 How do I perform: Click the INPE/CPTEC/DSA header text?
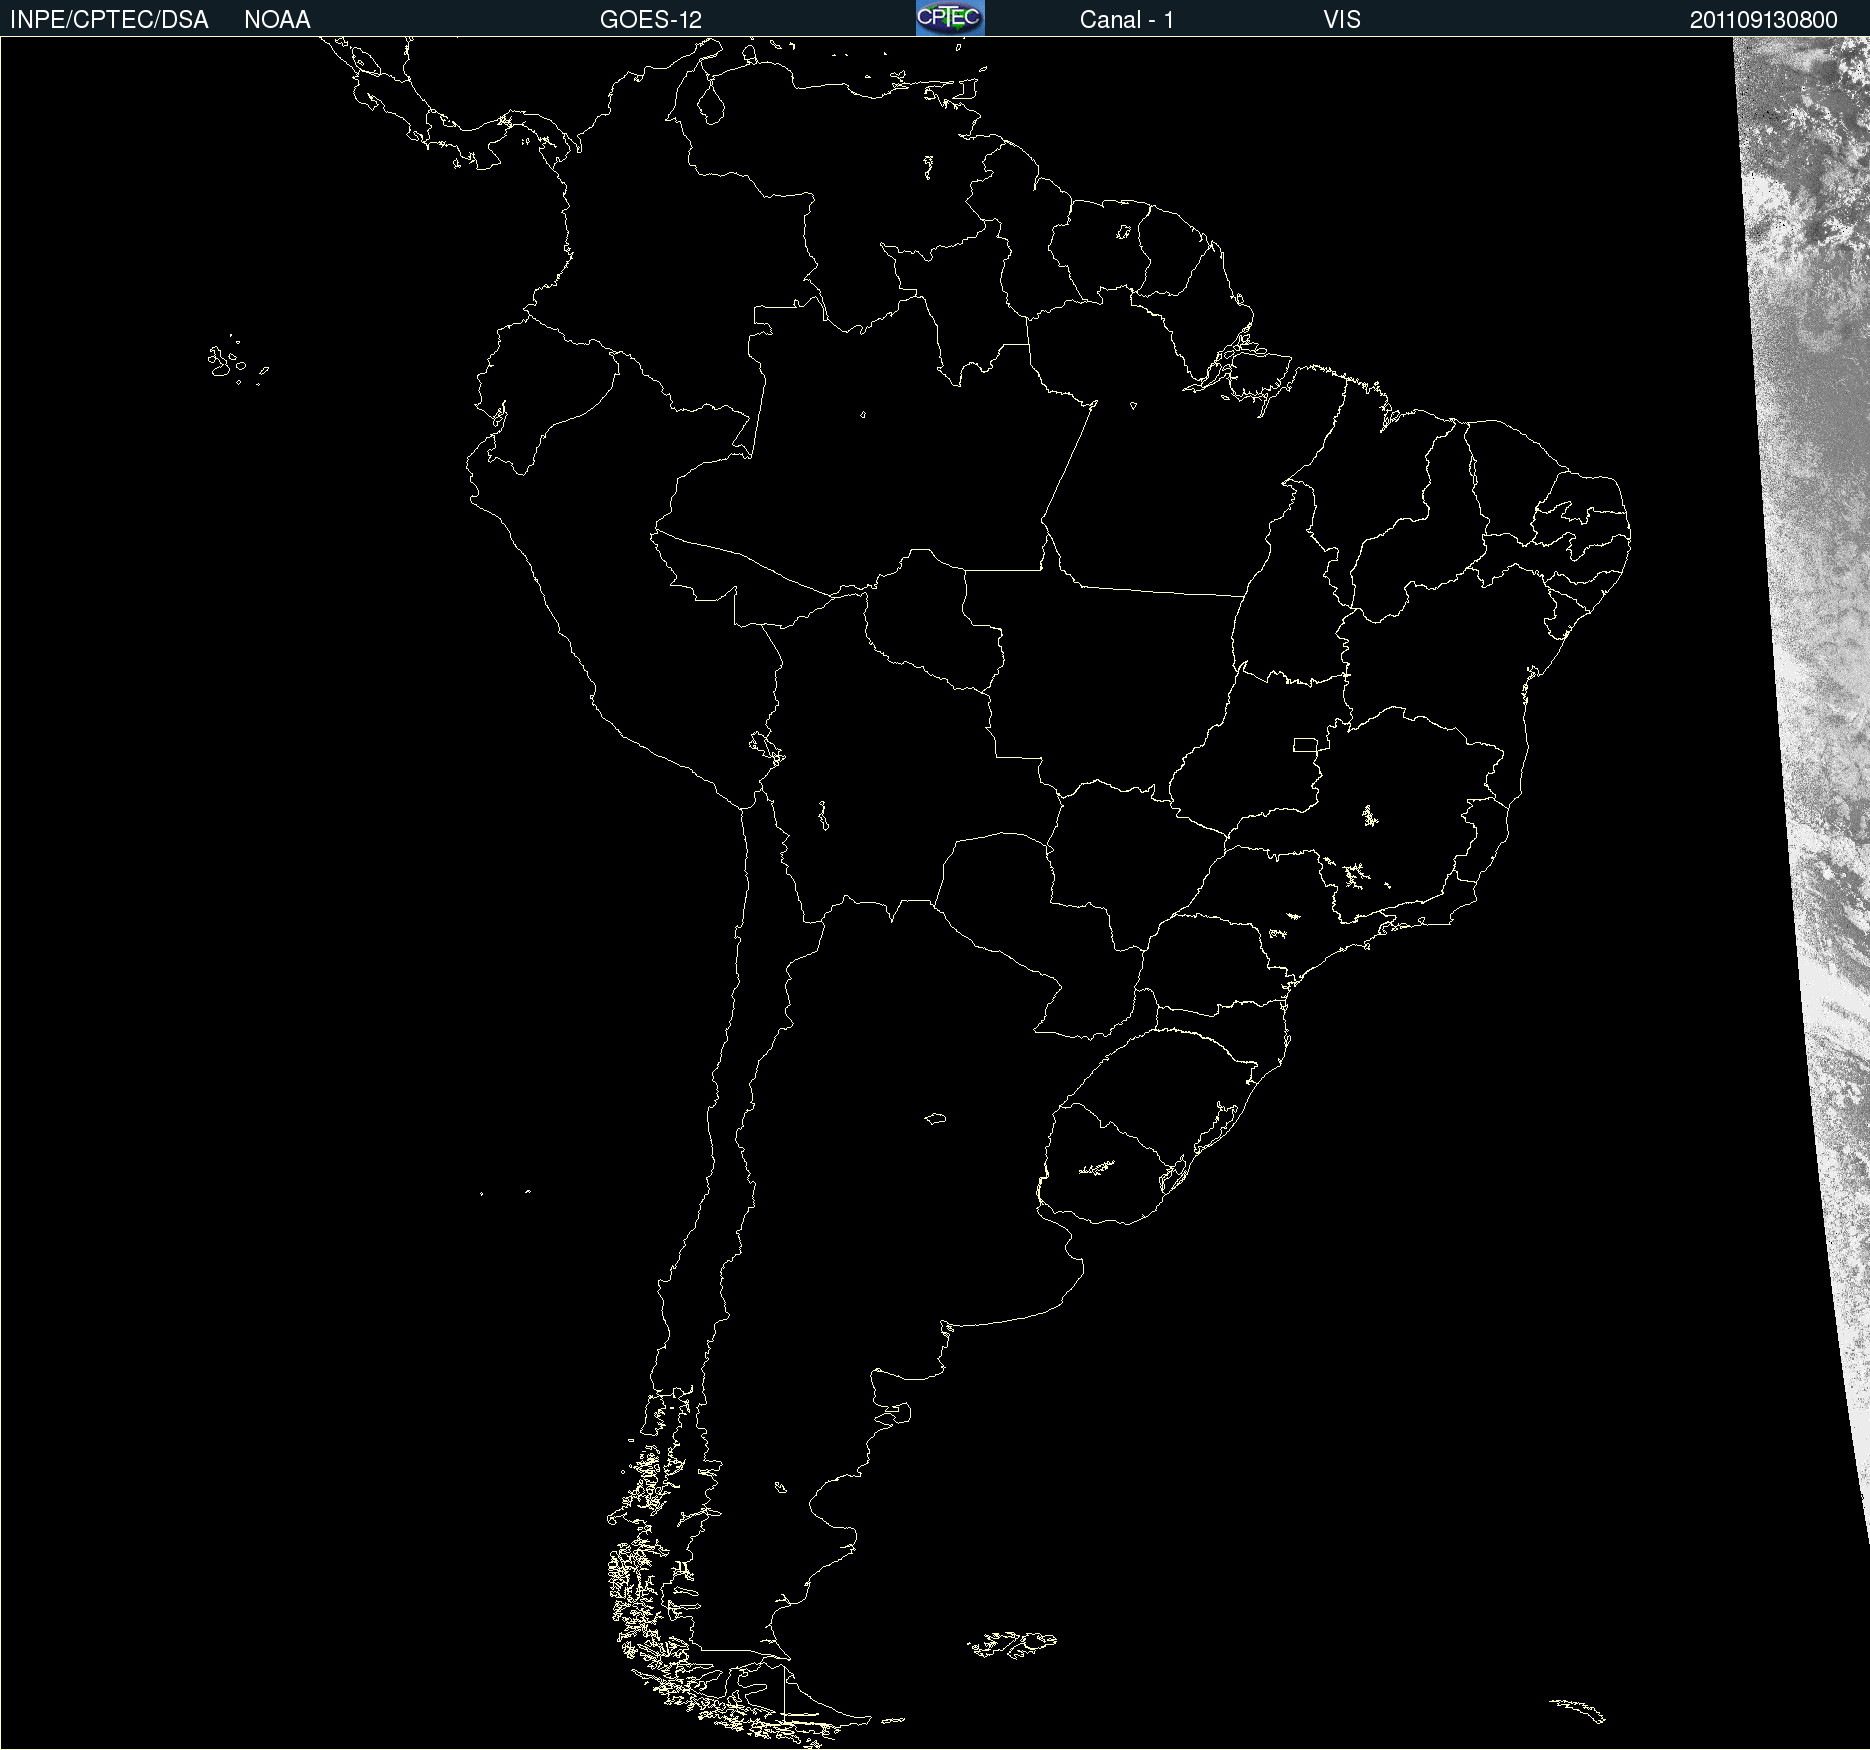click(109, 20)
